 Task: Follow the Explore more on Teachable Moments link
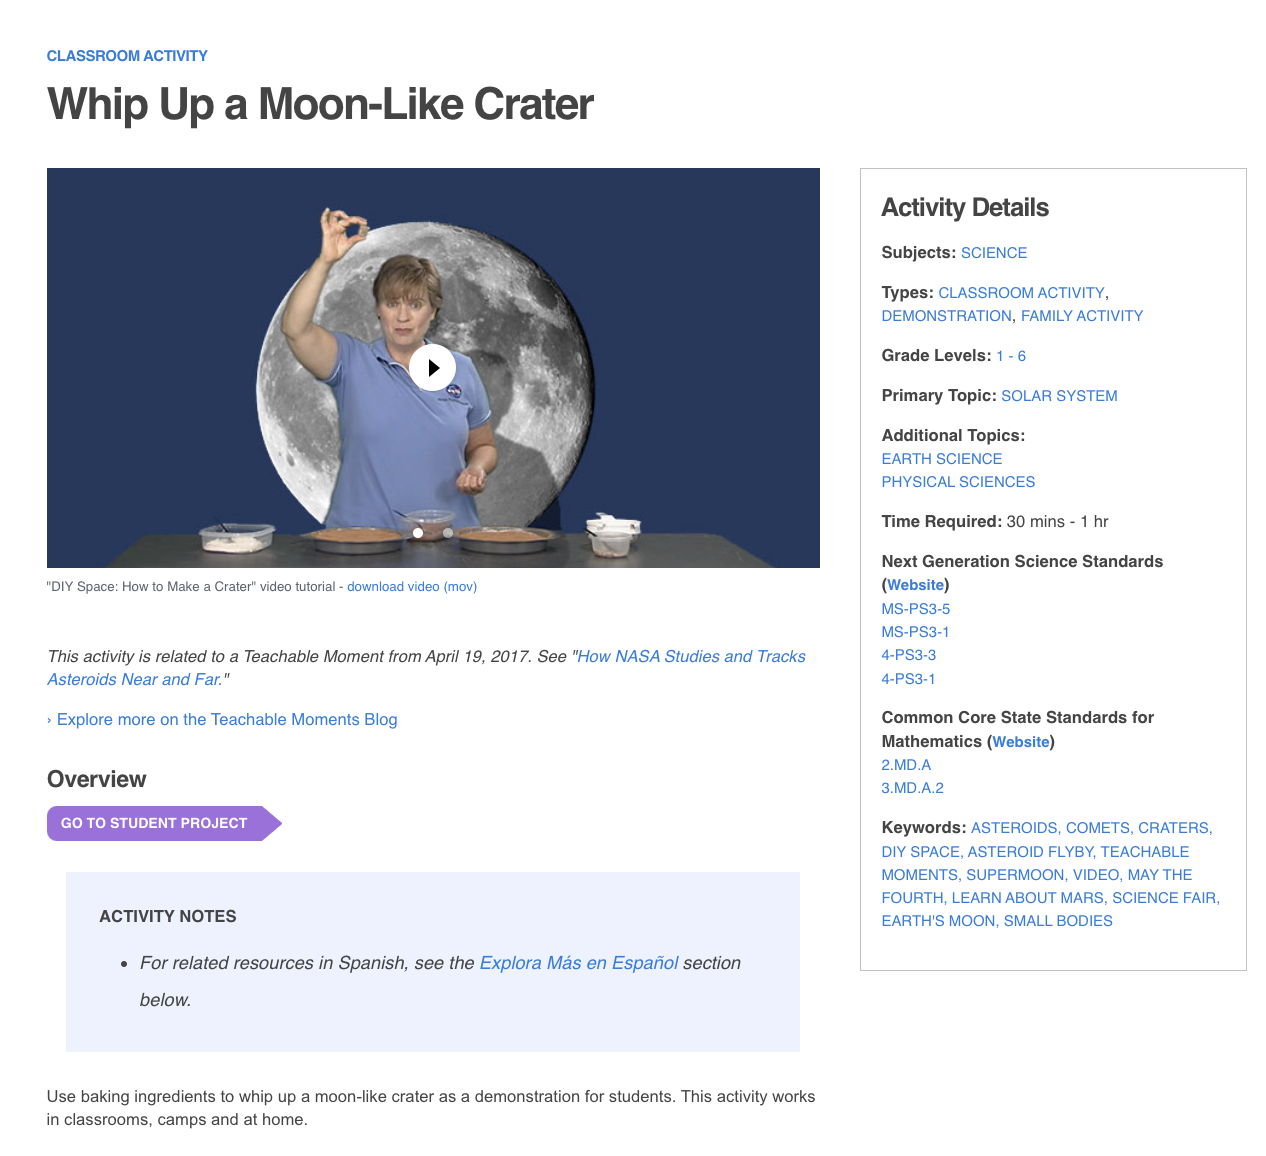click(226, 719)
